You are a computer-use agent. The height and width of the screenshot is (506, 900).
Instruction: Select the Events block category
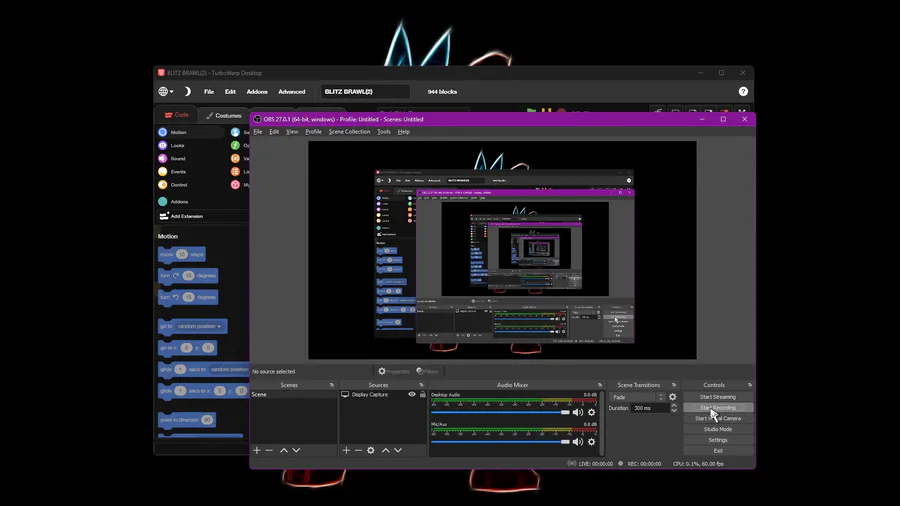pyautogui.click(x=172, y=172)
